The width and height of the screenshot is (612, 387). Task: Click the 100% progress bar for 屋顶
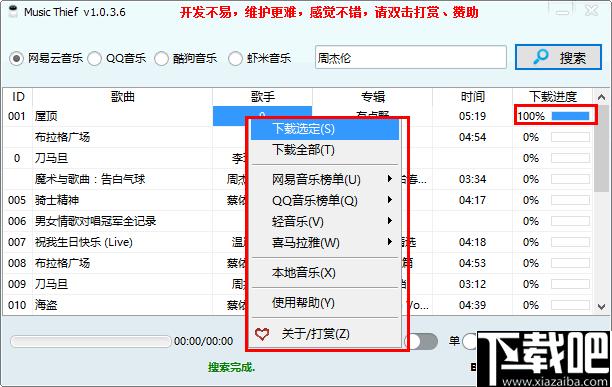click(x=570, y=116)
